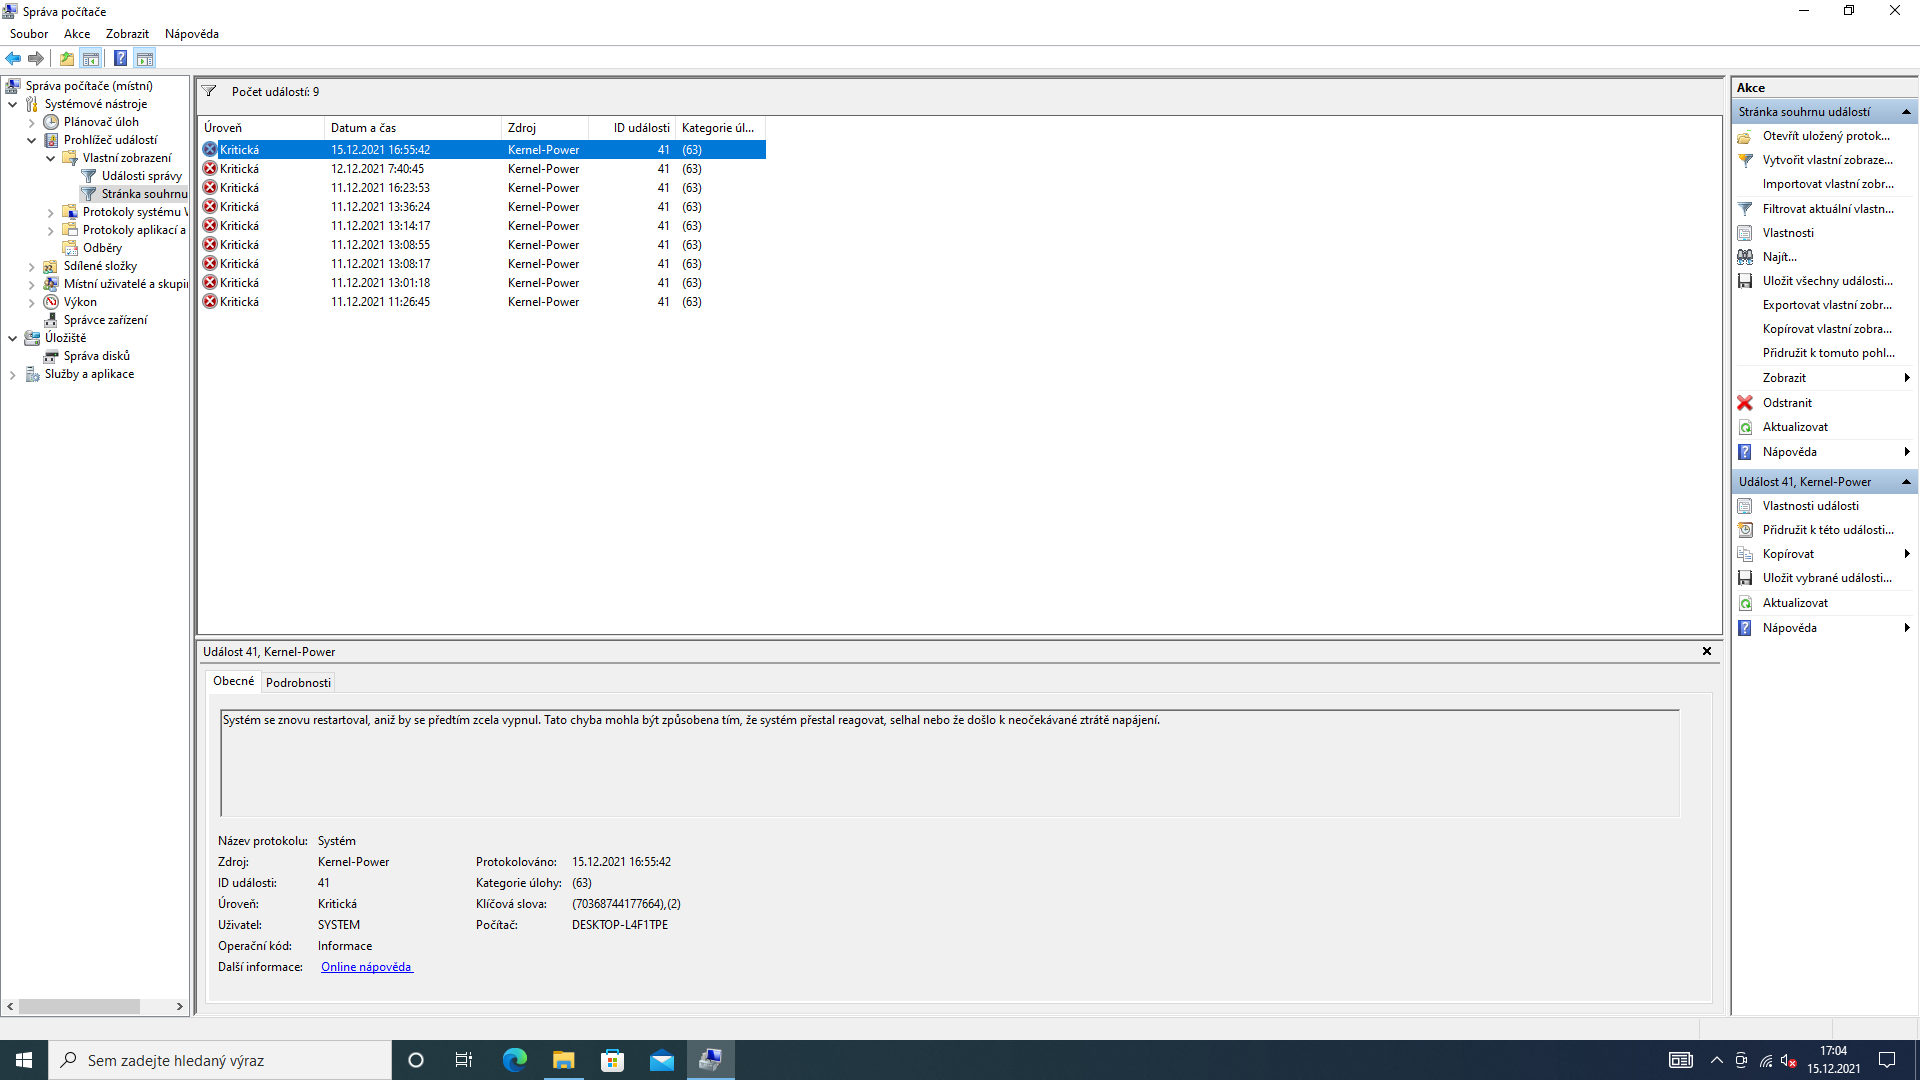
Task: Open Online nápověda link
Action: pyautogui.click(x=366, y=967)
